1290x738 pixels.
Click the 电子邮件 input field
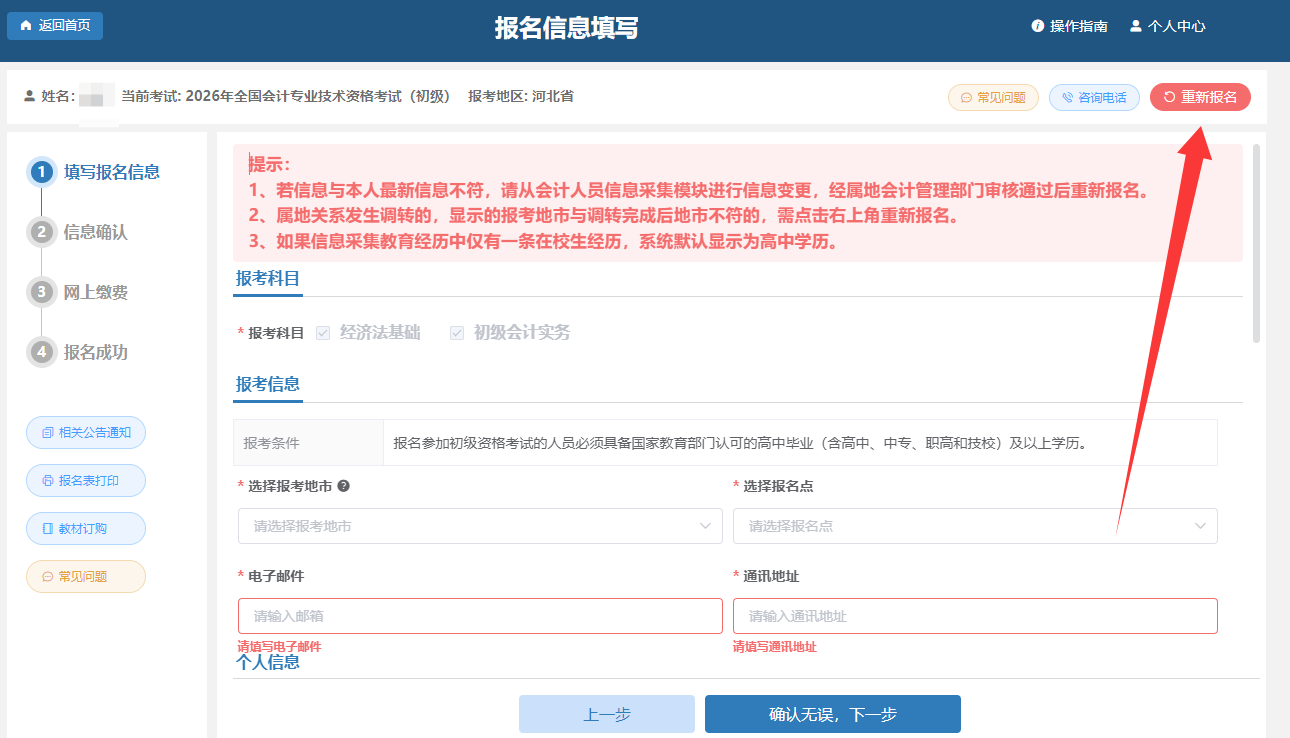pyautogui.click(x=480, y=616)
